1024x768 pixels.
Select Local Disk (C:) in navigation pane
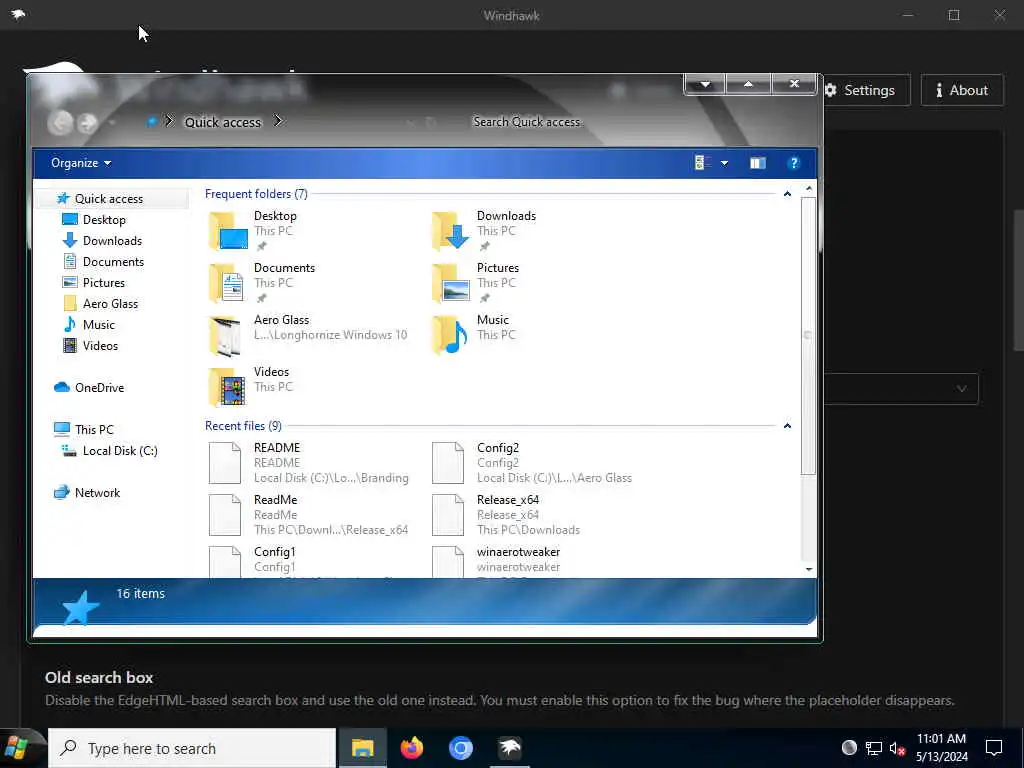[120, 450]
